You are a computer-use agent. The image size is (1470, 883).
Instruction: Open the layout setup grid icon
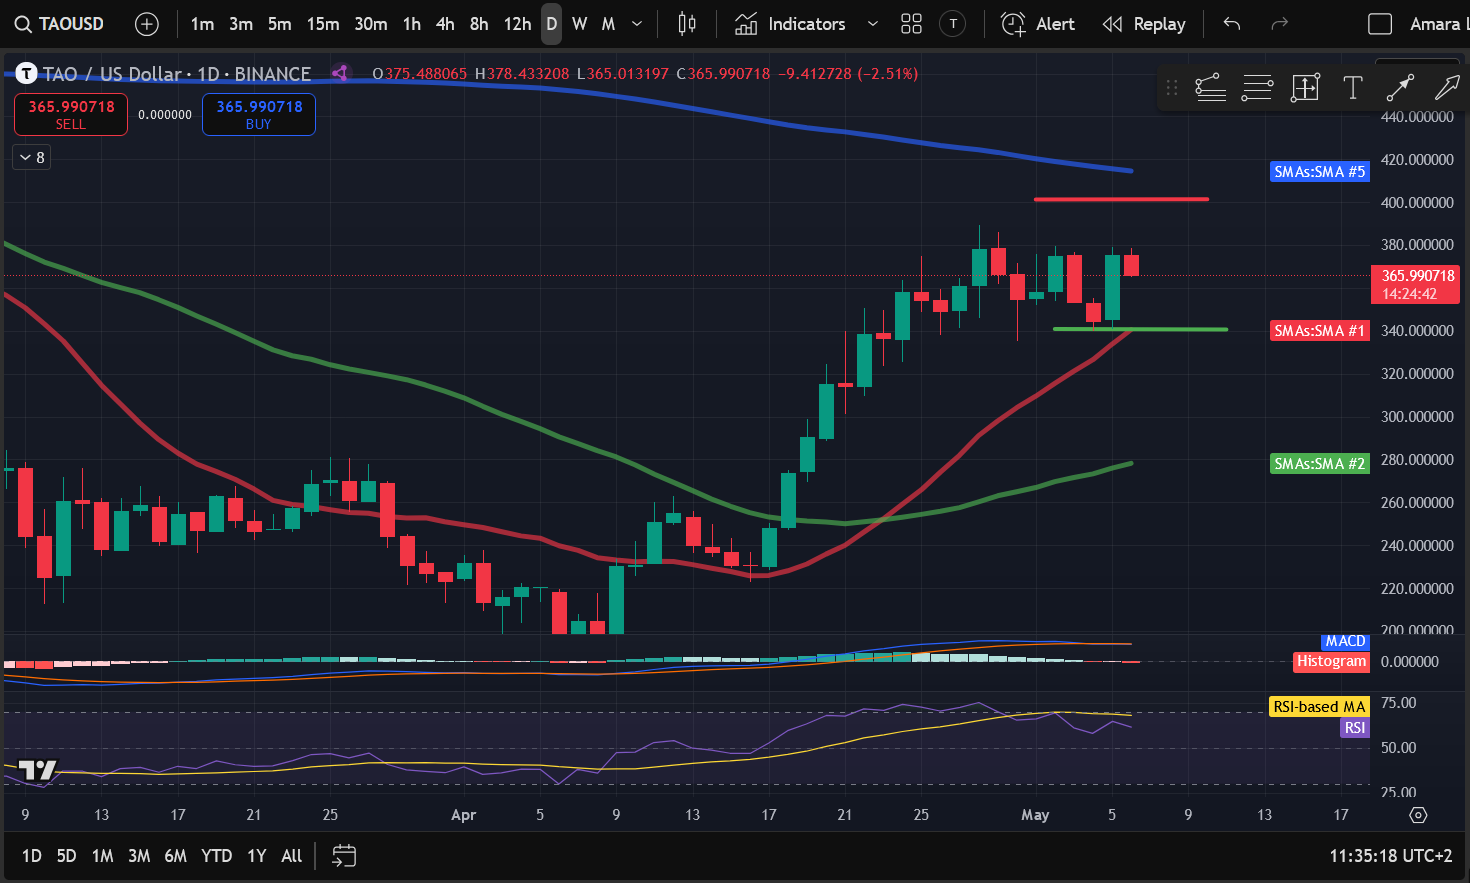(x=911, y=24)
